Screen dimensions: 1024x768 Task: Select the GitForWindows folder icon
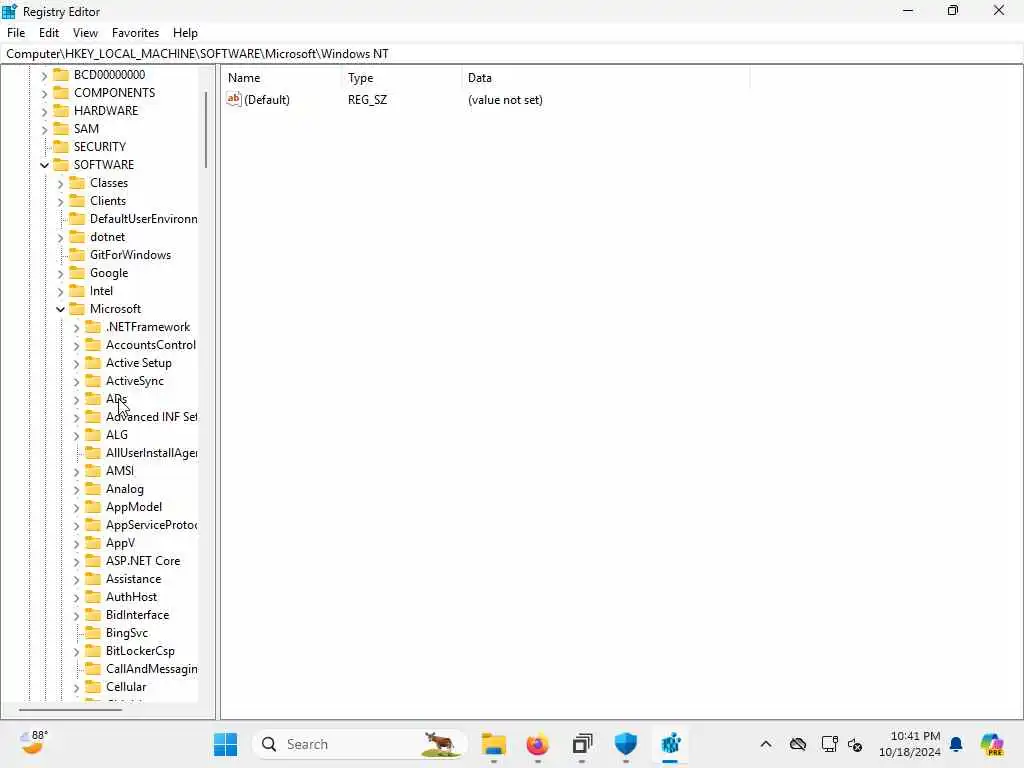tap(77, 255)
